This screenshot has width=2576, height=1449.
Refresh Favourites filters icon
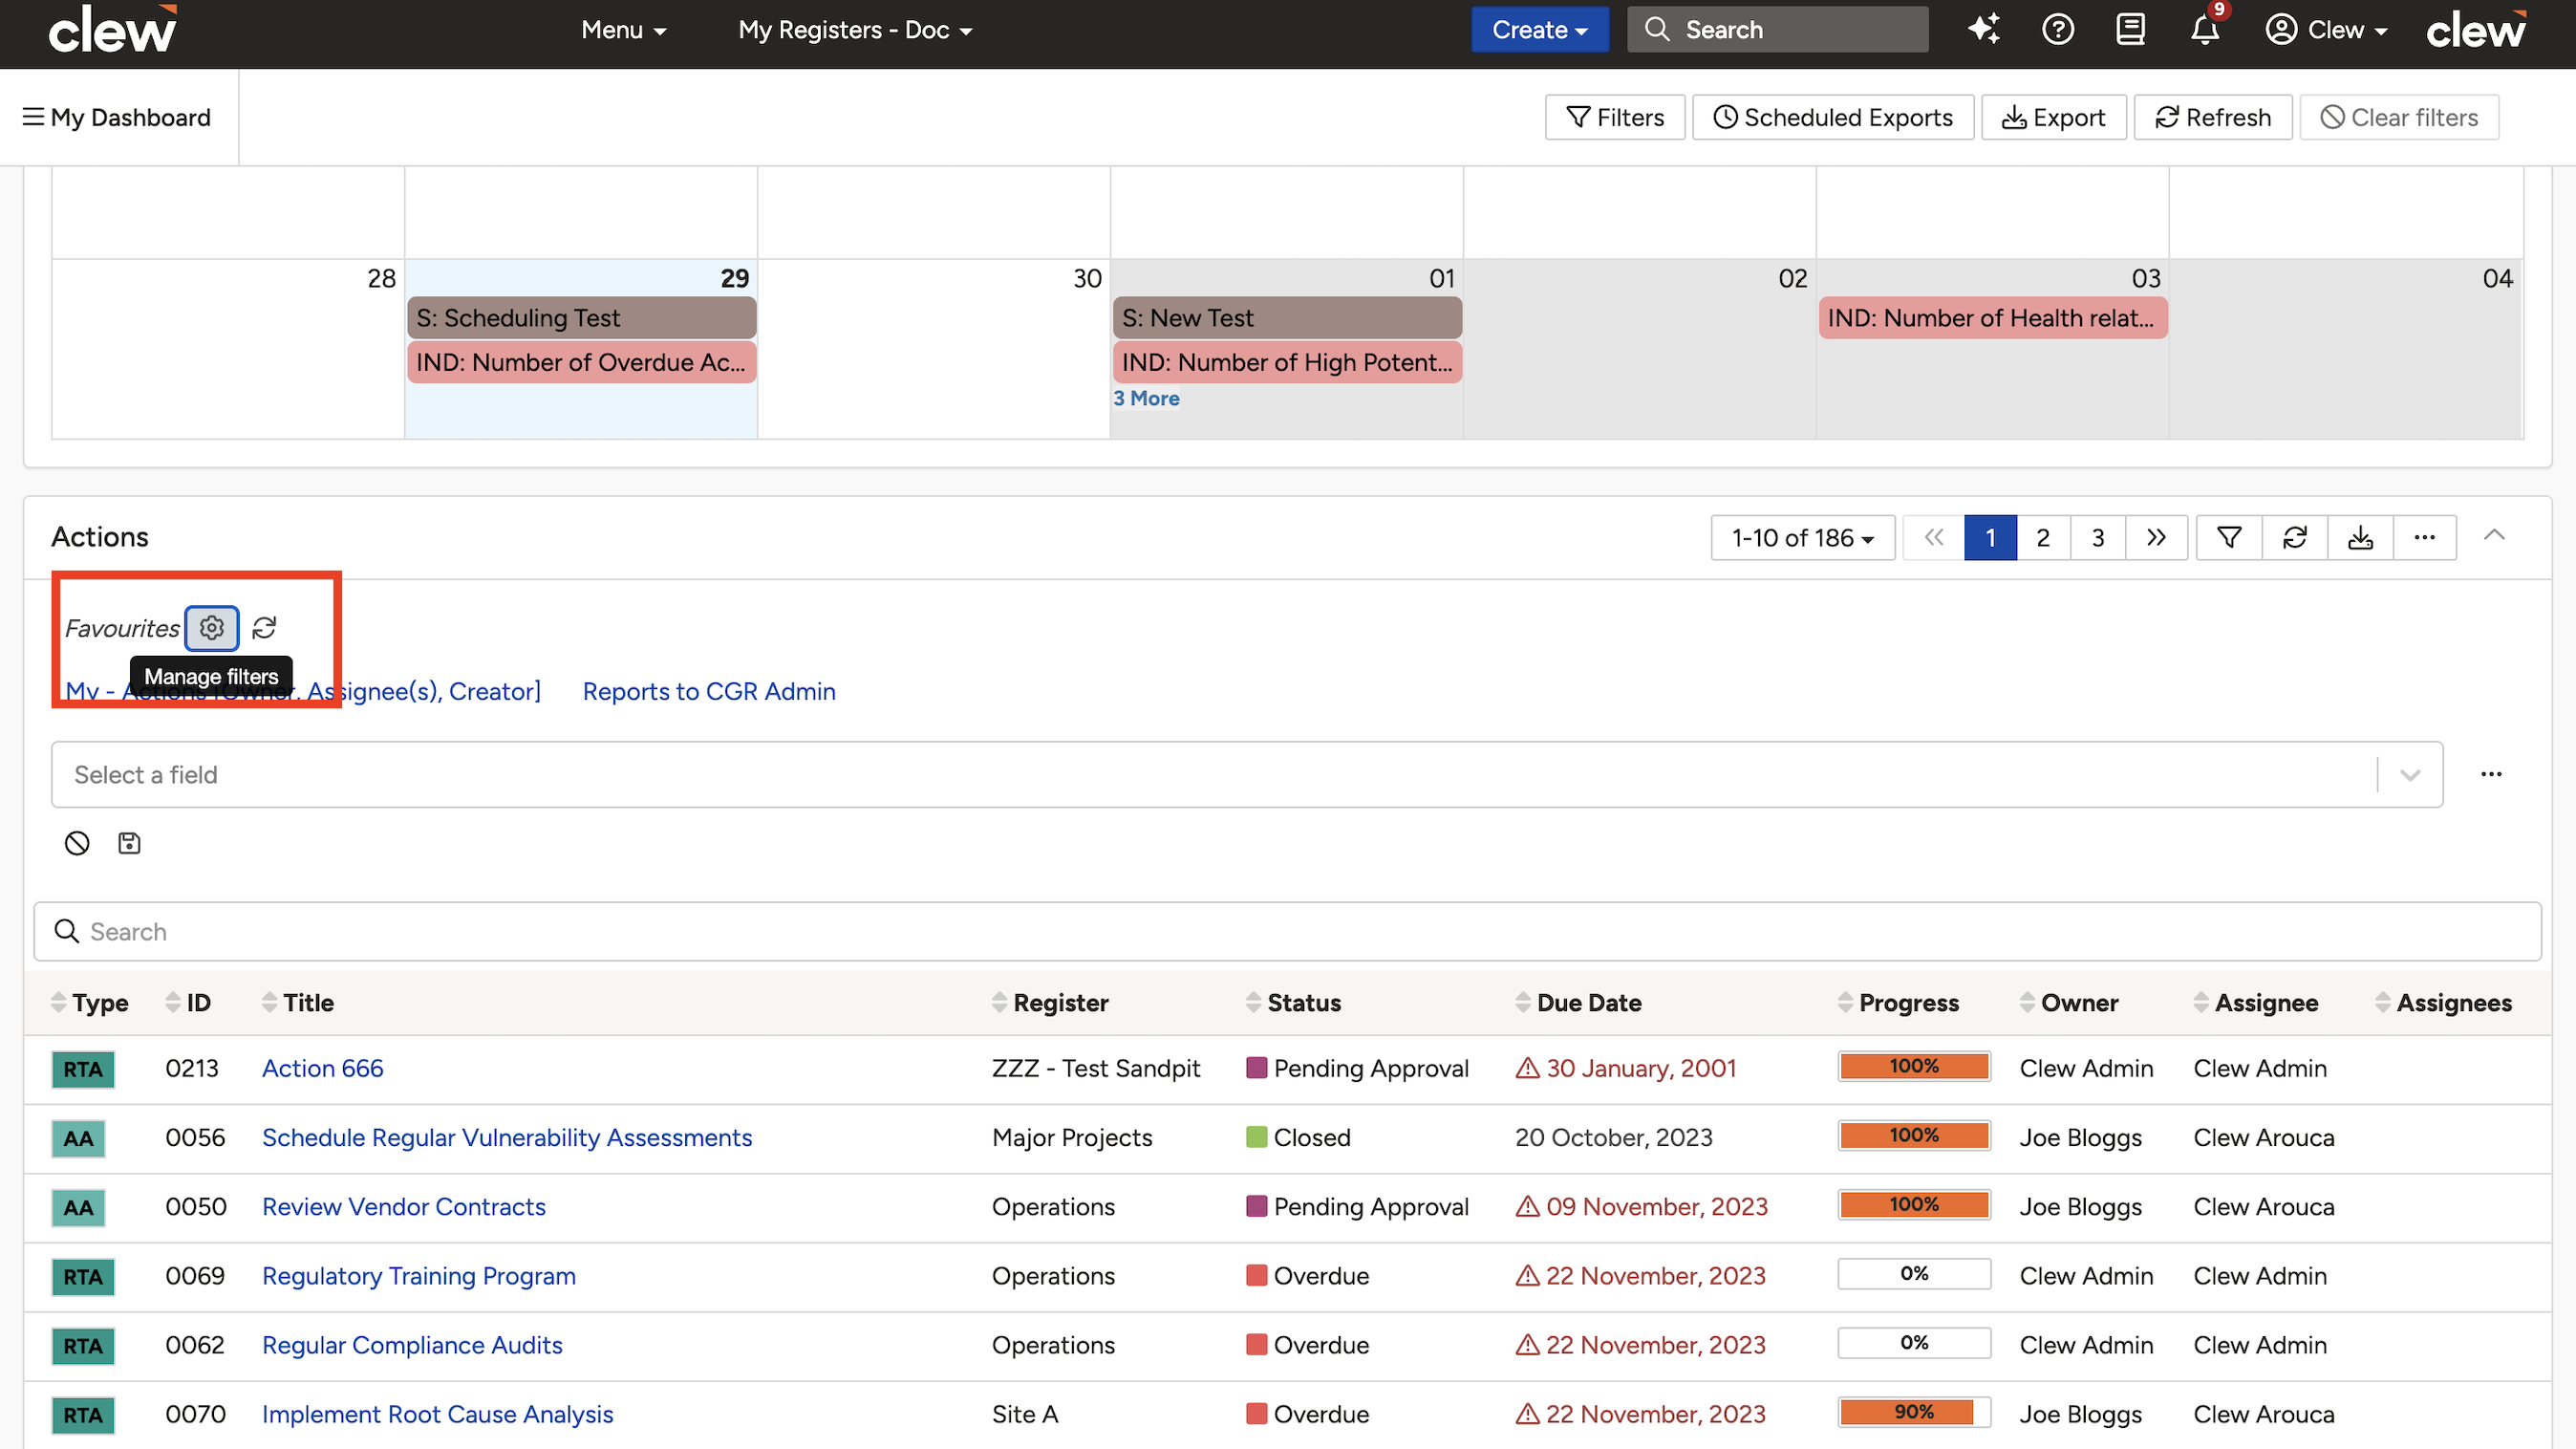264,628
